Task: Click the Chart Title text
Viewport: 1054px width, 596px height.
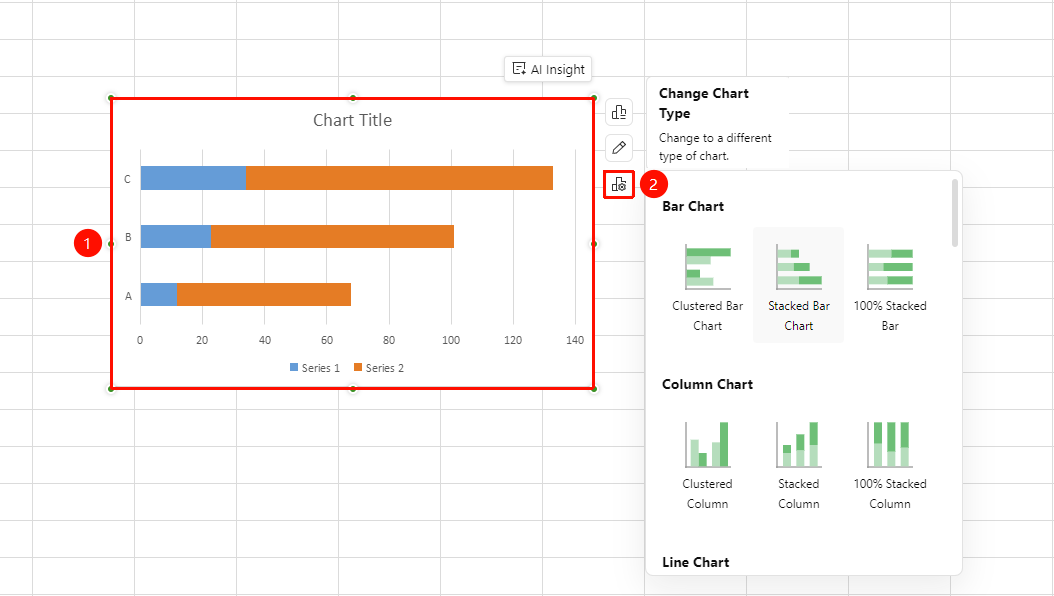Action: point(352,120)
